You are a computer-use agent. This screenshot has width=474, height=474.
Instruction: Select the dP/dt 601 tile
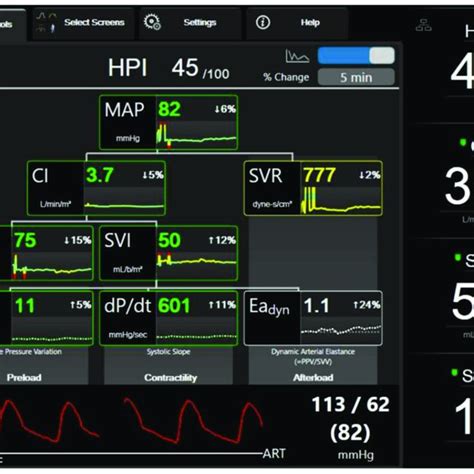[168, 318]
